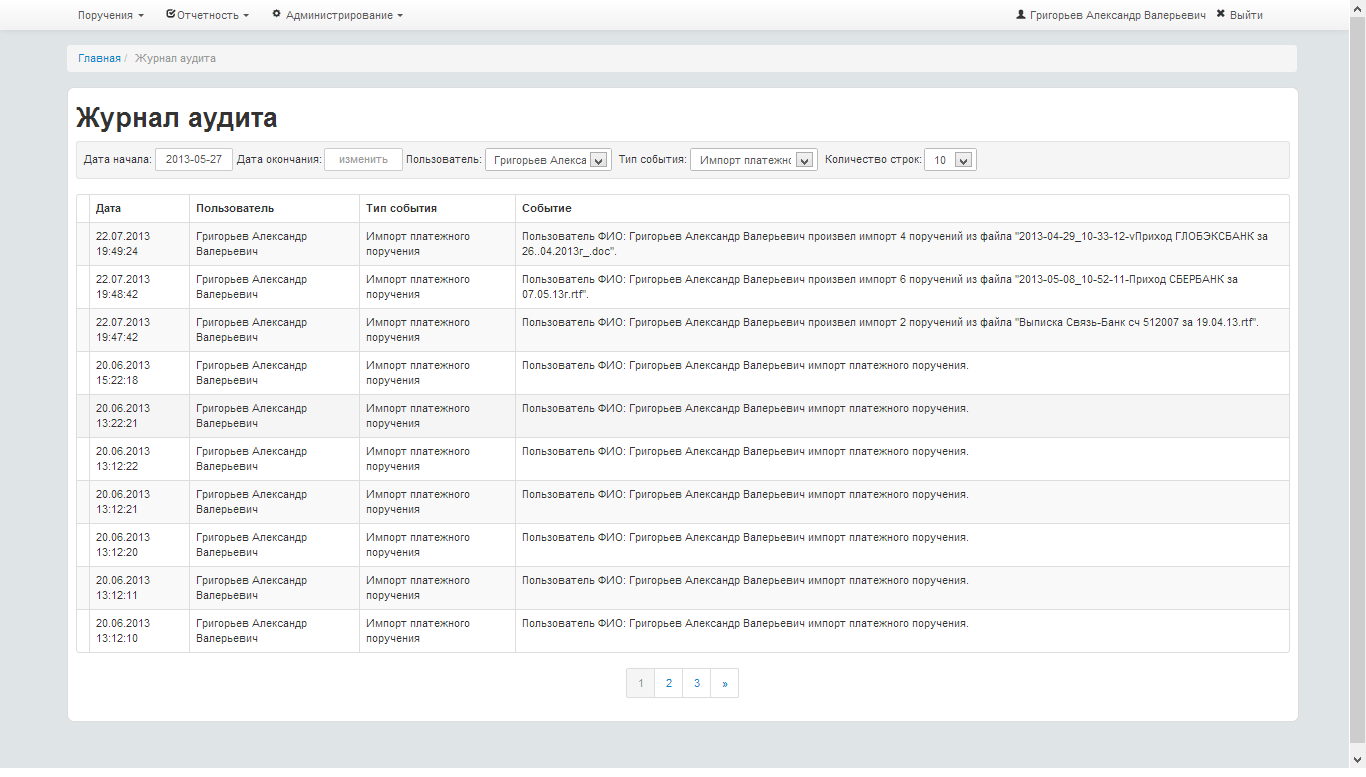Go to pagination page 1

[x=641, y=683]
